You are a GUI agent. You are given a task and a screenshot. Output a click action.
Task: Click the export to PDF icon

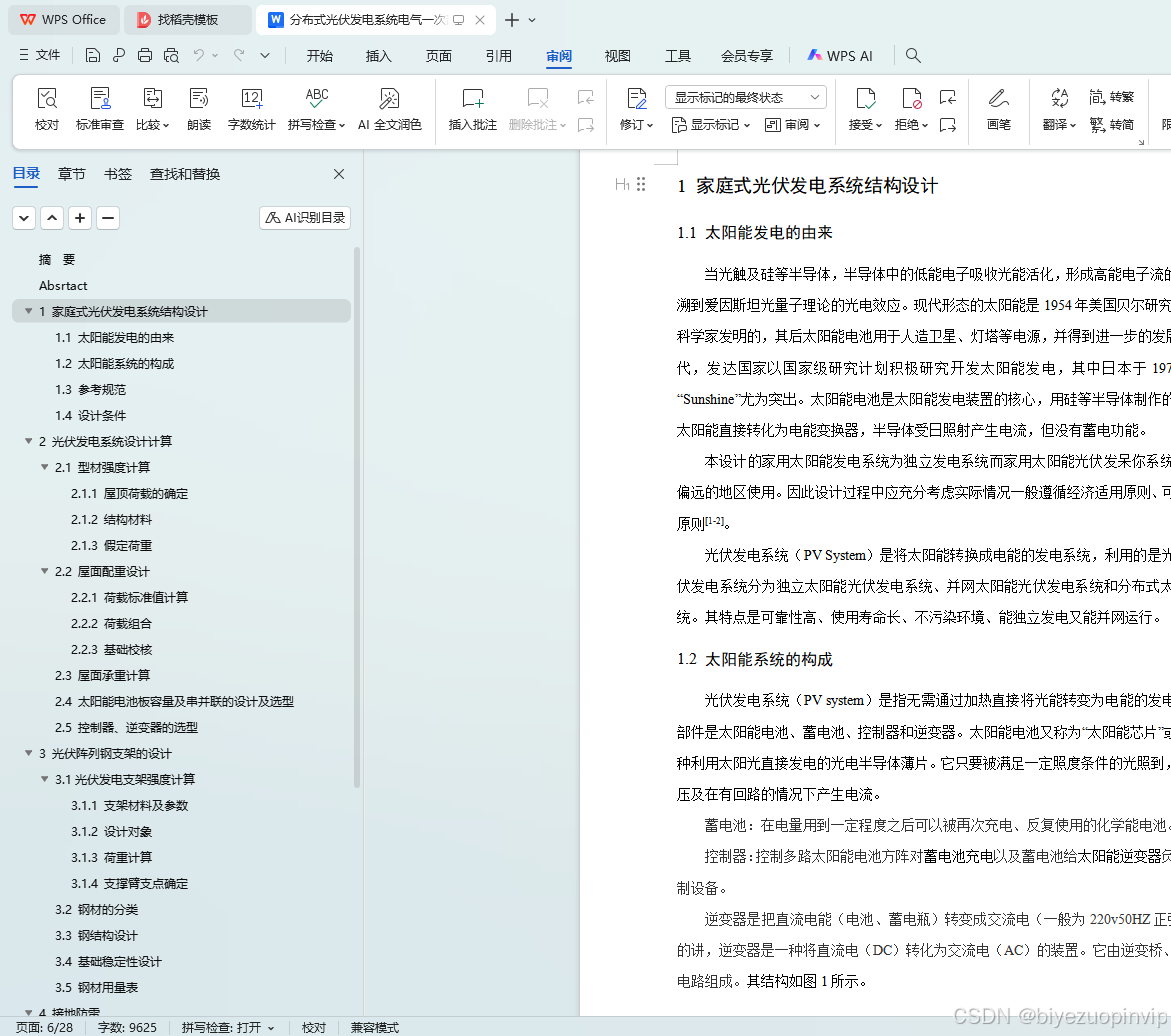pos(118,55)
